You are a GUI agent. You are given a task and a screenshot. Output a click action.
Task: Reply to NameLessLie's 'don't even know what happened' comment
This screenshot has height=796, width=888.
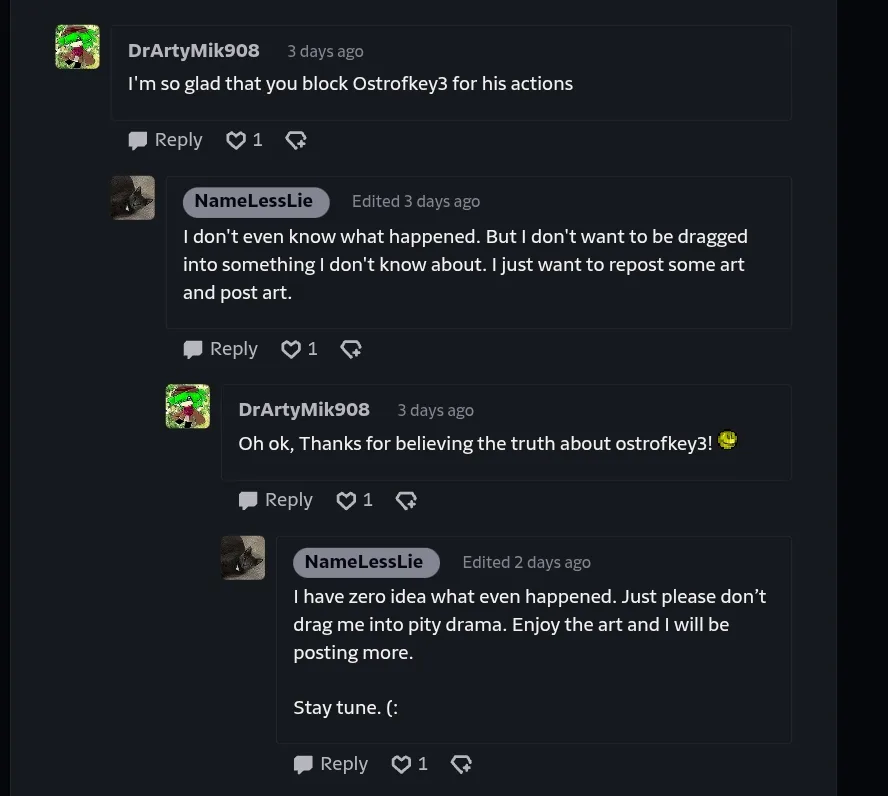tap(221, 349)
